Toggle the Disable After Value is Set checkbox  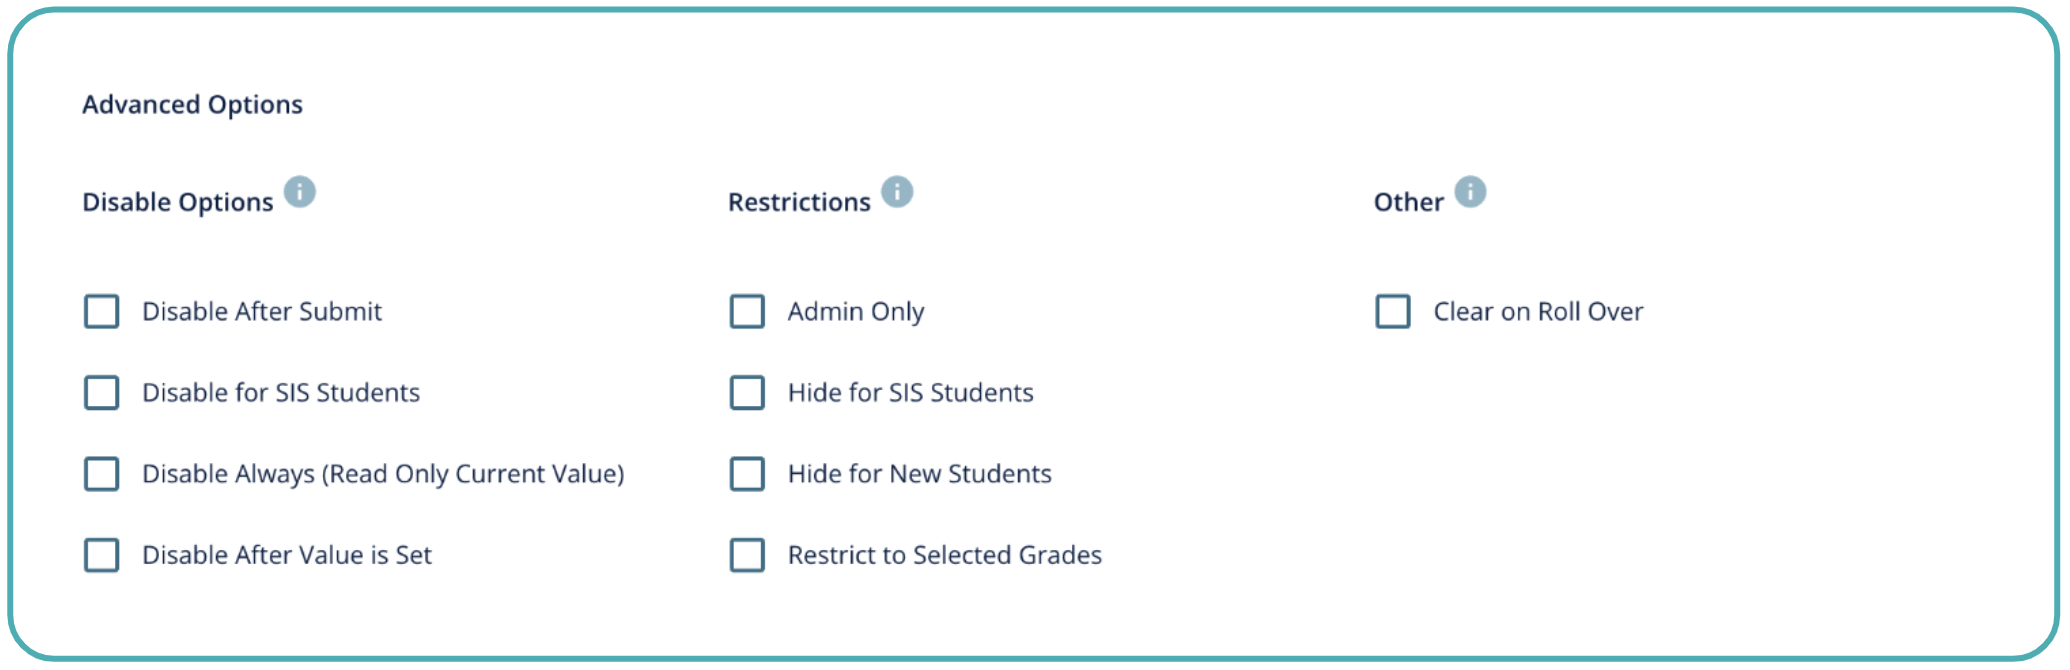pos(102,555)
